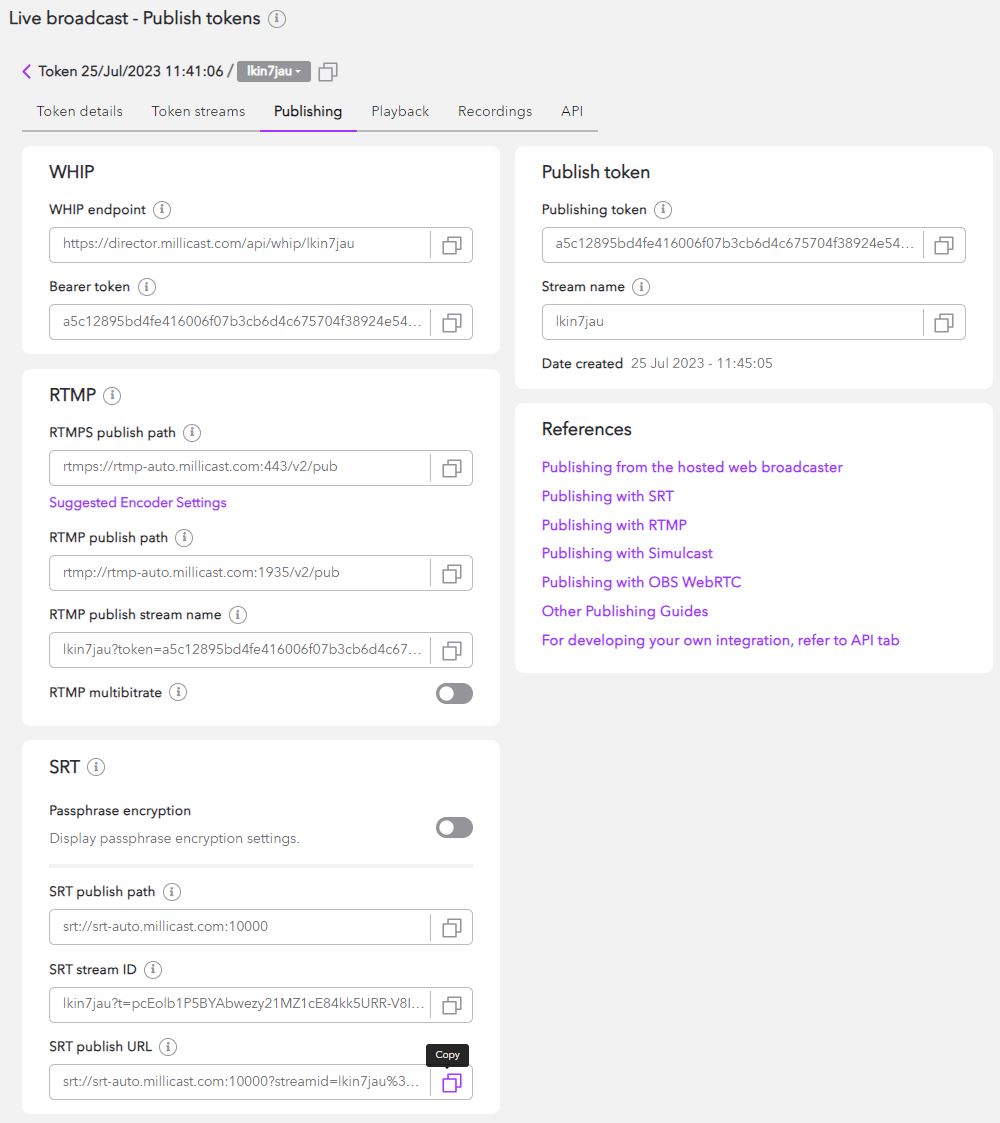Viewport: 1000px width, 1123px height.
Task: Click the SRT publish path field
Action: pyautogui.click(x=240, y=927)
